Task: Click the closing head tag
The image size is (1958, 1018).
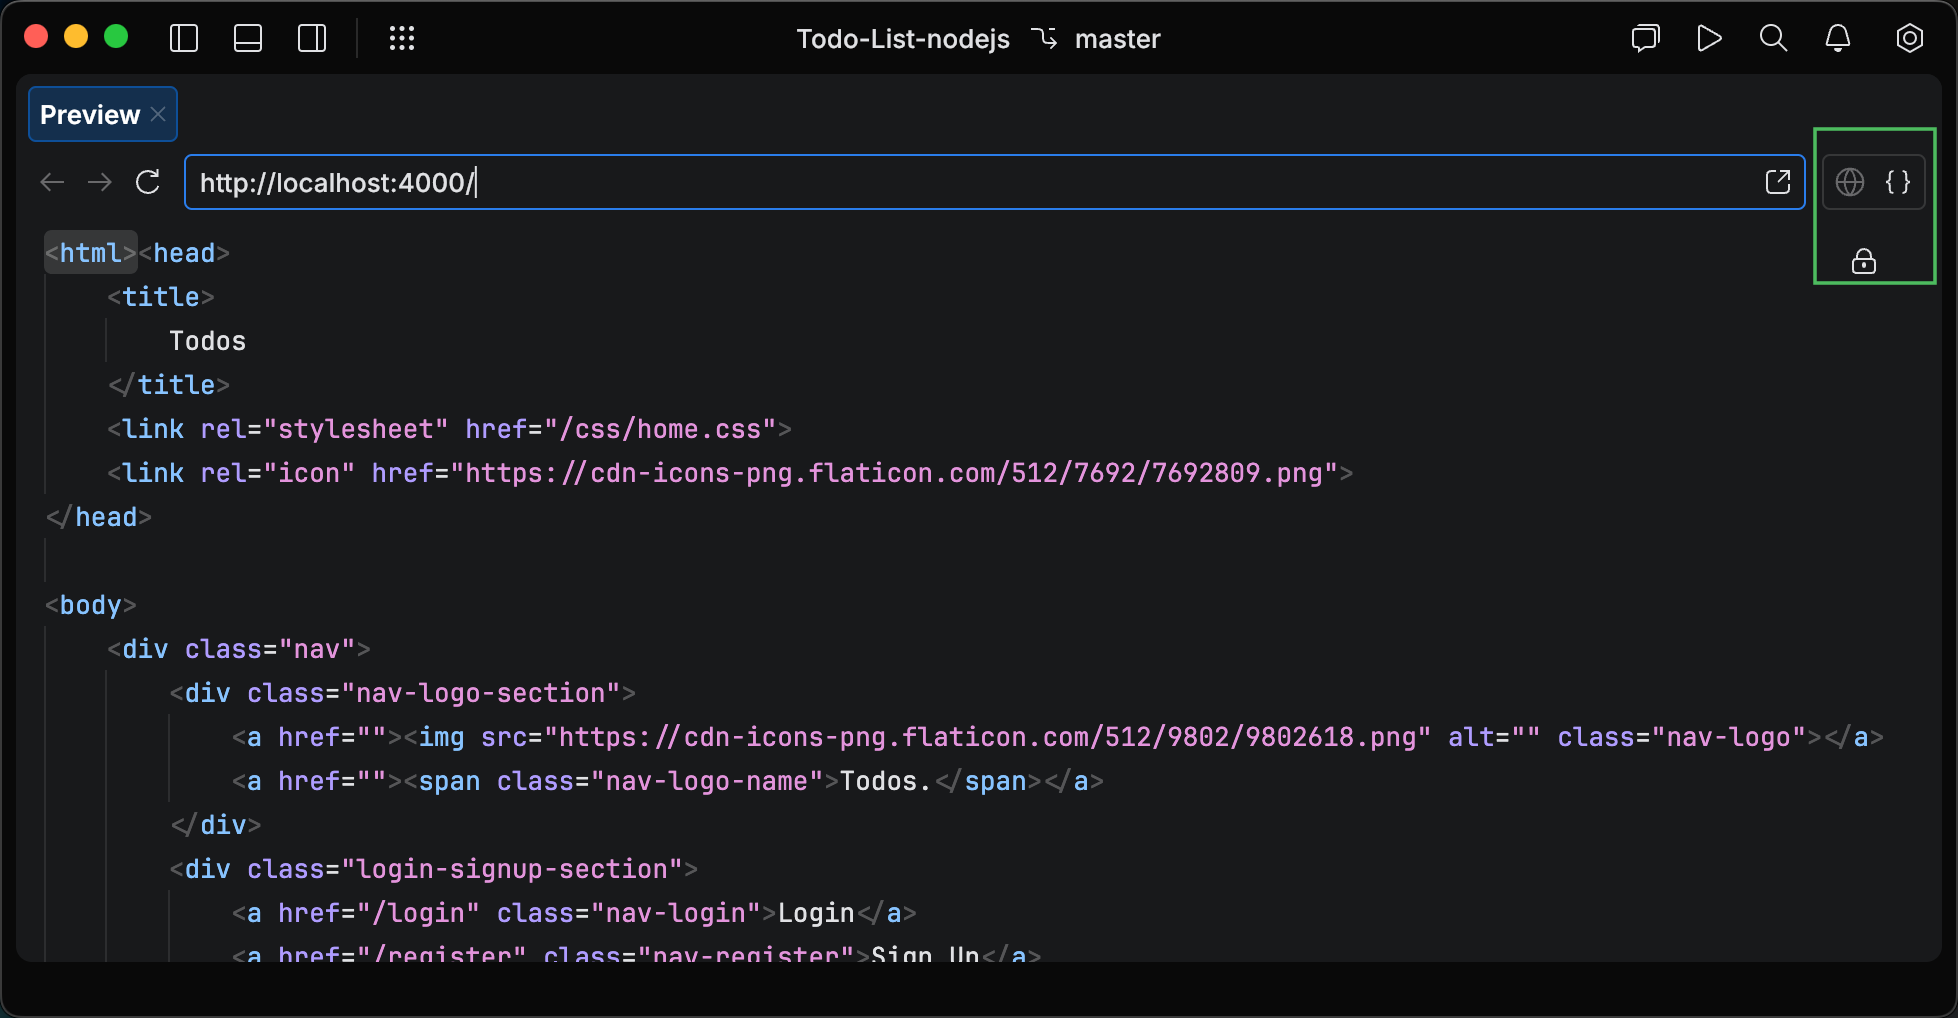Action: click(99, 517)
